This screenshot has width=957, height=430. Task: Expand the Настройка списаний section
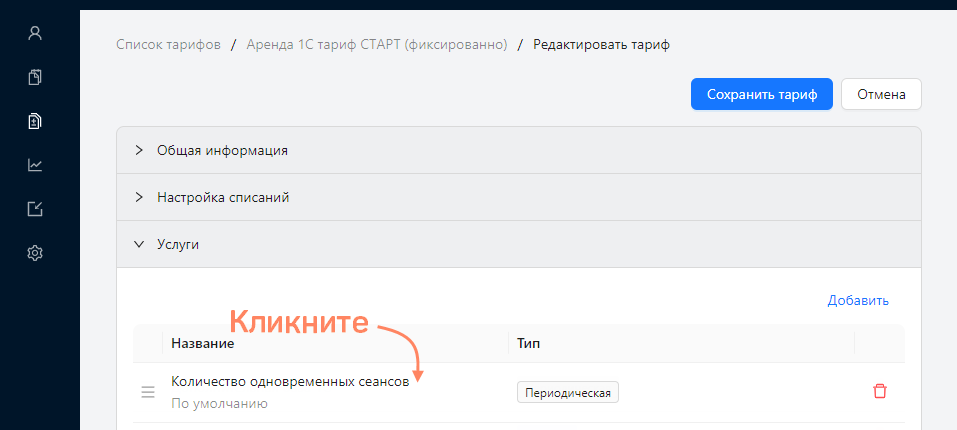pyautogui.click(x=518, y=198)
